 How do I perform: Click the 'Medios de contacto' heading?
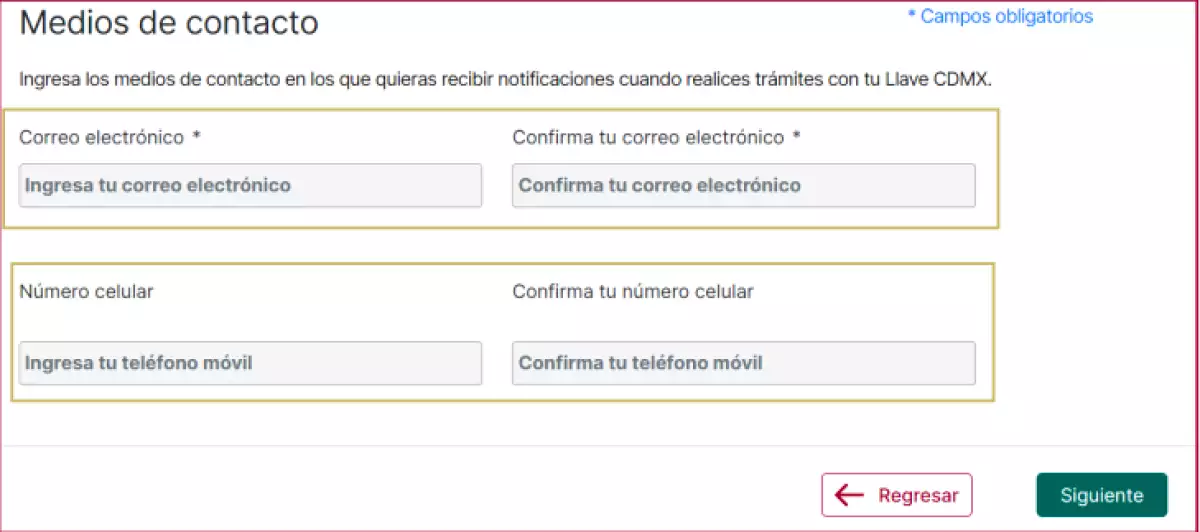169,22
